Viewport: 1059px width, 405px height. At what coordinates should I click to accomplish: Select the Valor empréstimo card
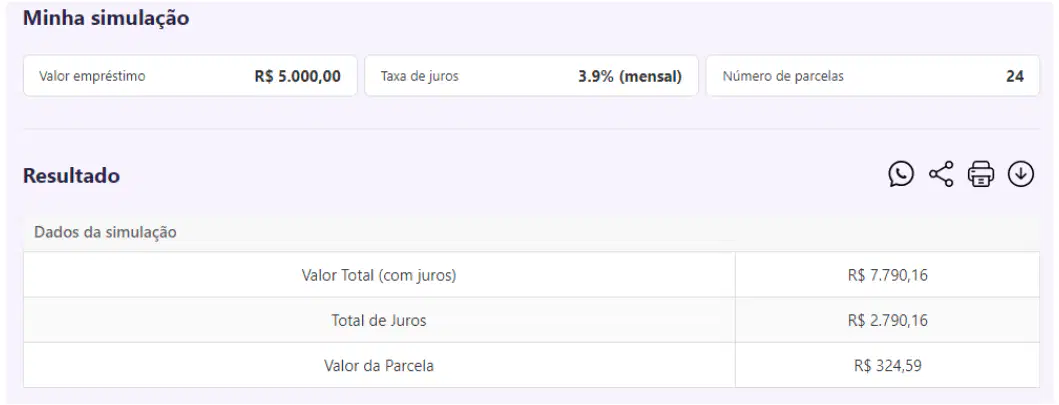point(190,76)
